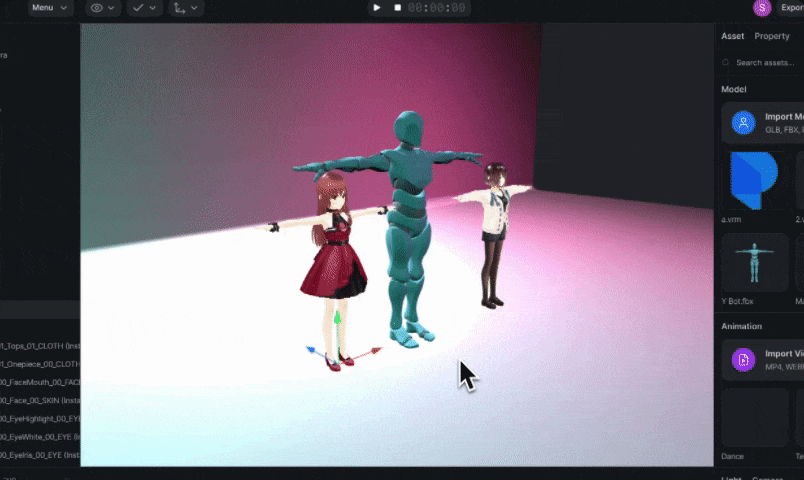Click the purple user avatar icon

coord(763,8)
